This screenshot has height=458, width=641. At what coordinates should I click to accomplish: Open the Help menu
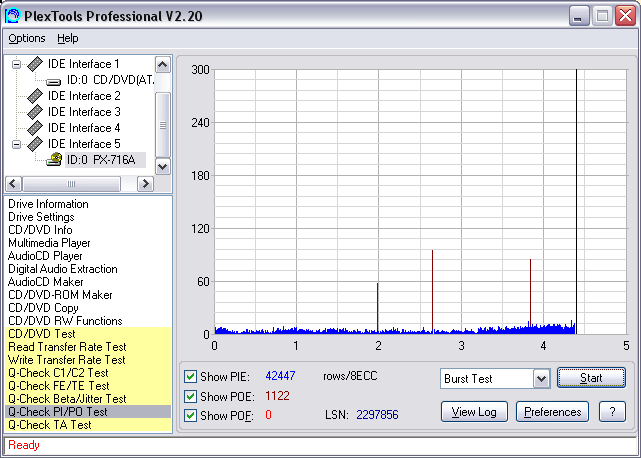pyautogui.click(x=68, y=38)
